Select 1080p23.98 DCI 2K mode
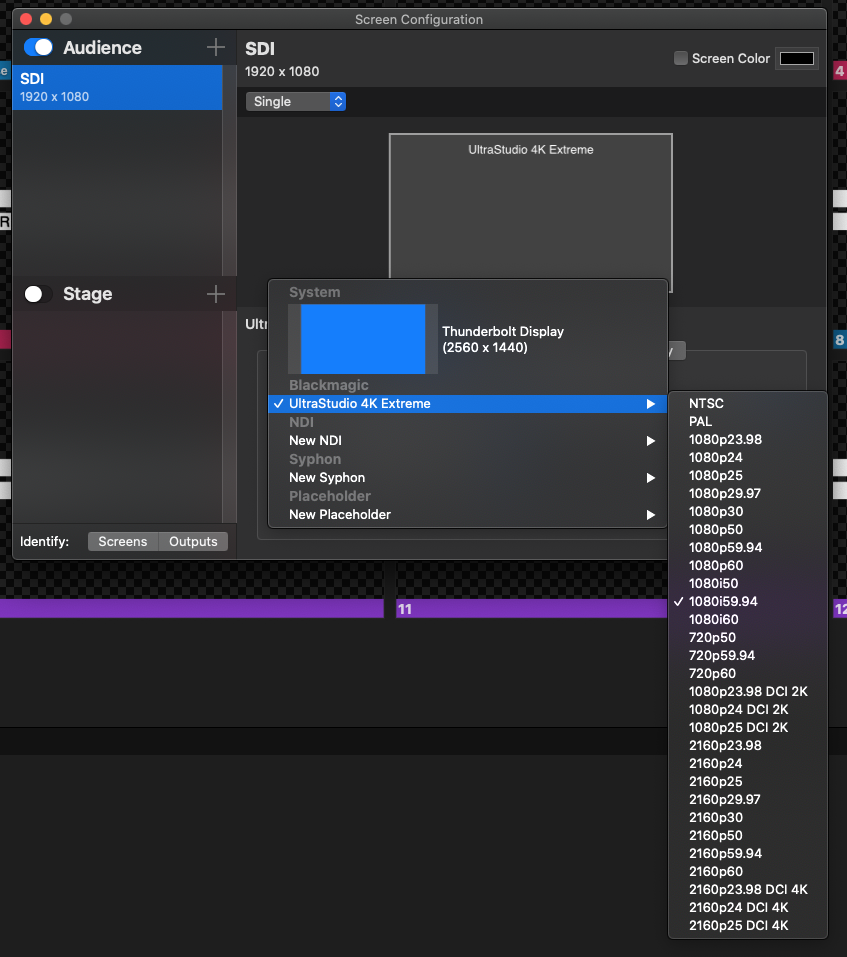 748,692
